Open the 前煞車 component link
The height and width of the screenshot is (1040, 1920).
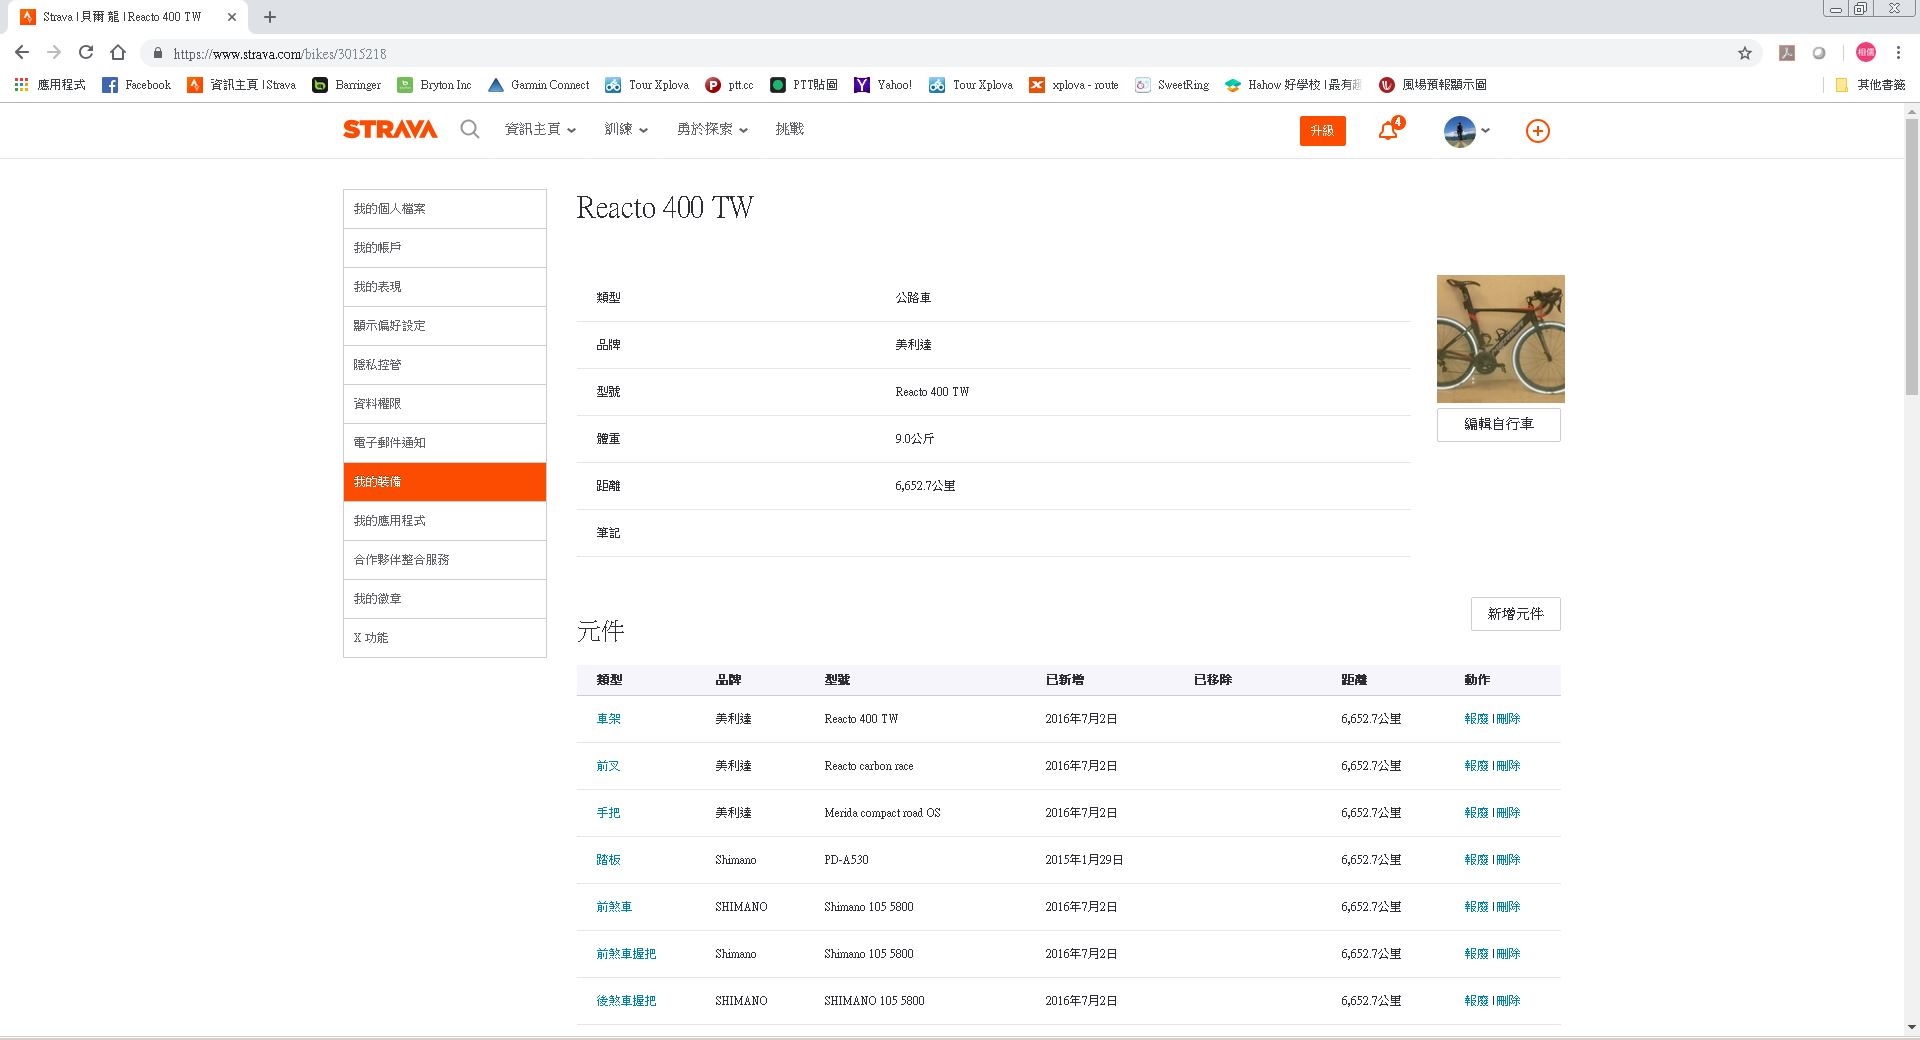point(614,907)
